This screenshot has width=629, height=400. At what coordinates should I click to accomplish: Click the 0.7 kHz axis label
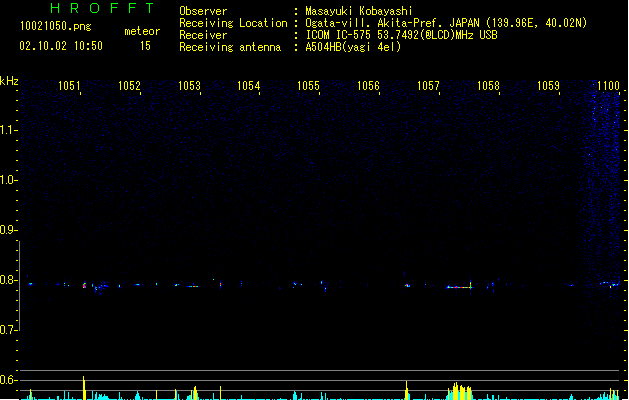point(8,330)
